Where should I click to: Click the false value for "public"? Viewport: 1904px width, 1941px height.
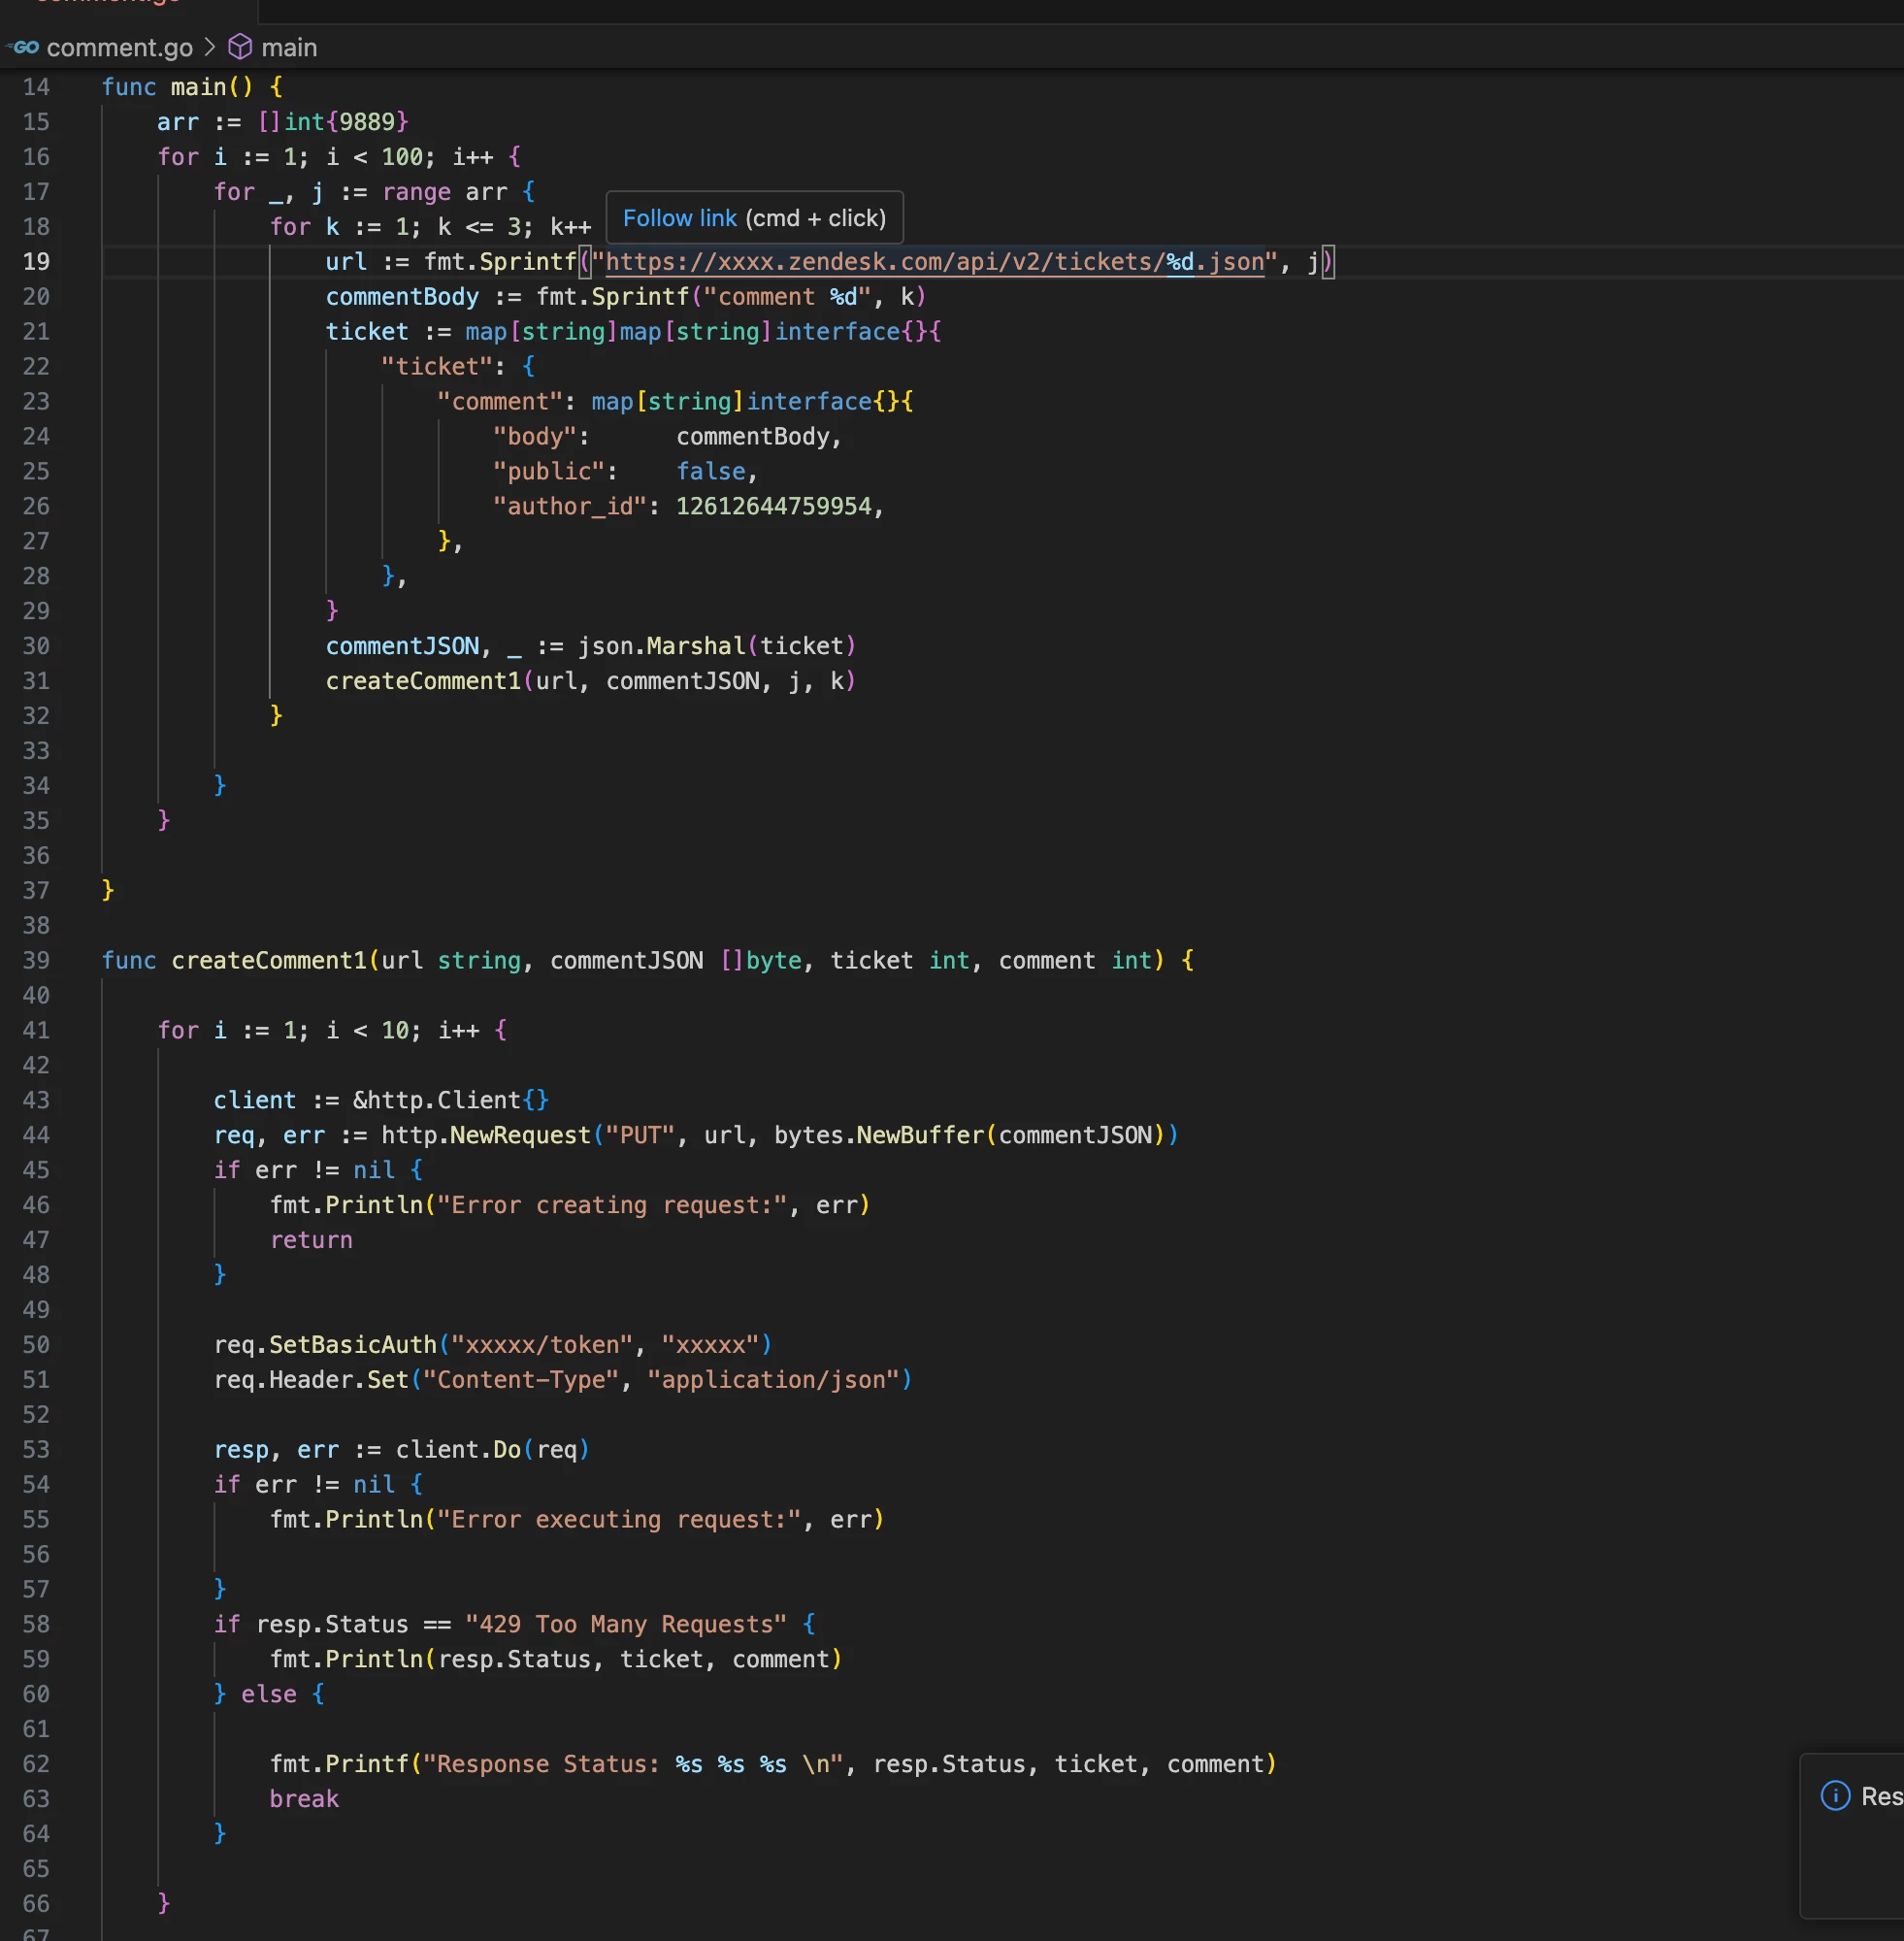710,471
